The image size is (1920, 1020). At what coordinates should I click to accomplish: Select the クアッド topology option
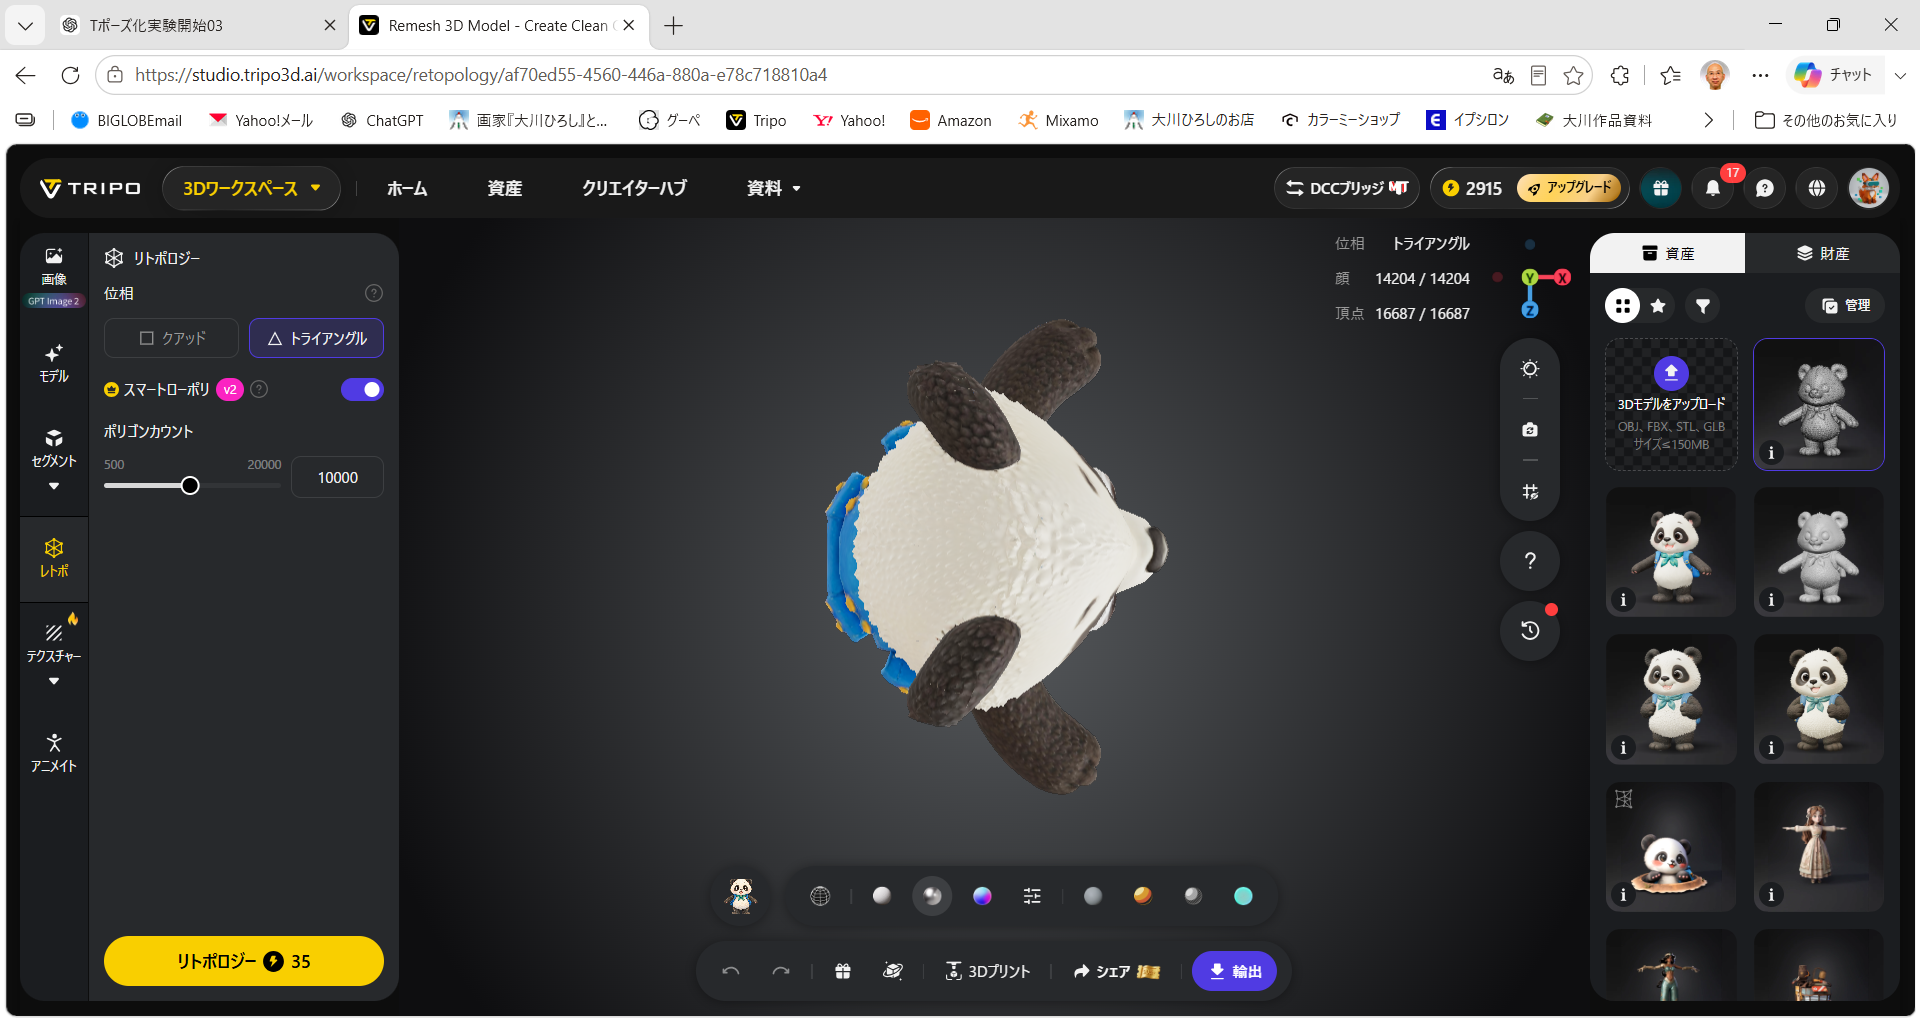point(172,338)
